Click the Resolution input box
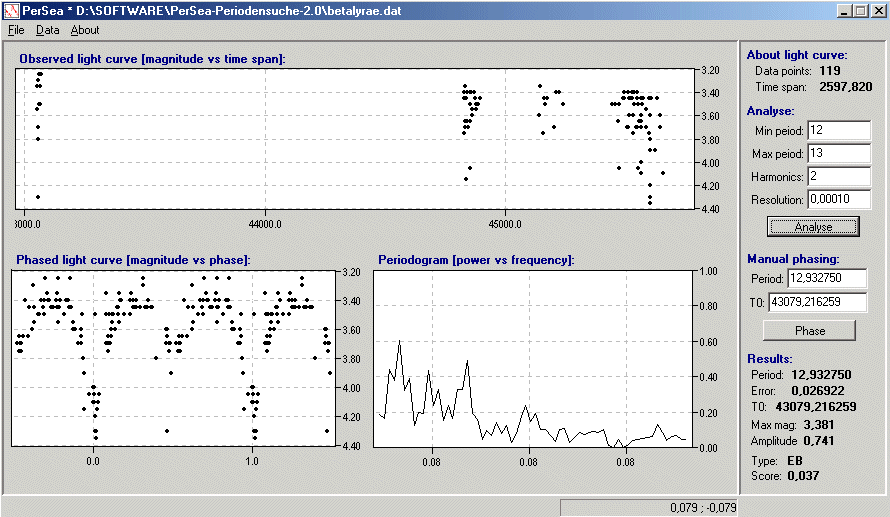 [x=838, y=199]
